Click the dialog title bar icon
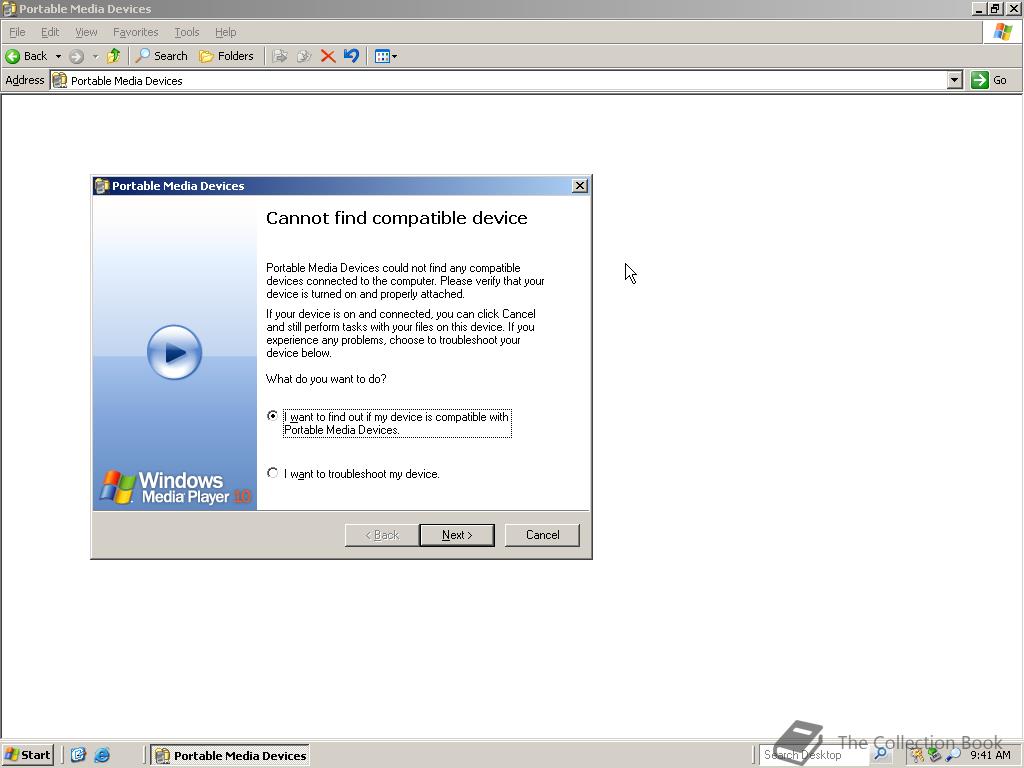 [101, 185]
